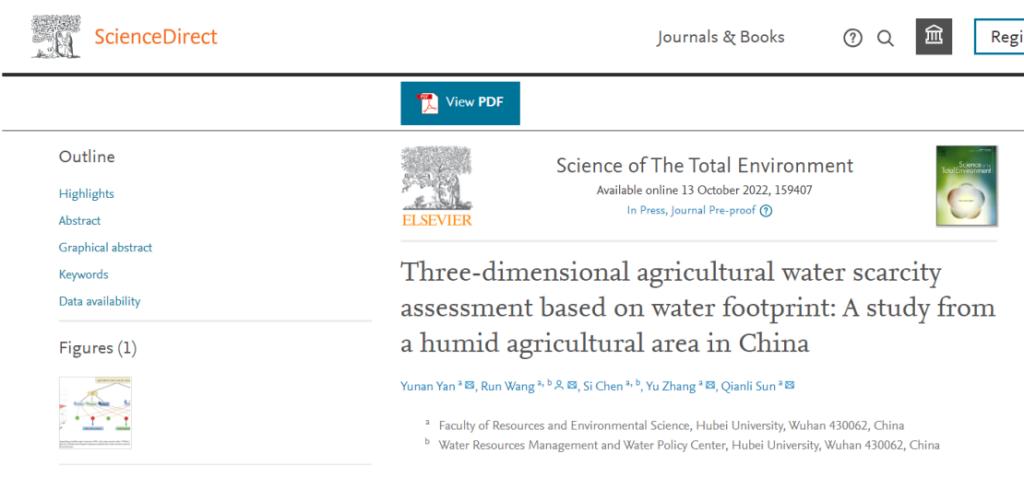
Task: Open the Figure 1 thumbnail
Action: [x=95, y=412]
